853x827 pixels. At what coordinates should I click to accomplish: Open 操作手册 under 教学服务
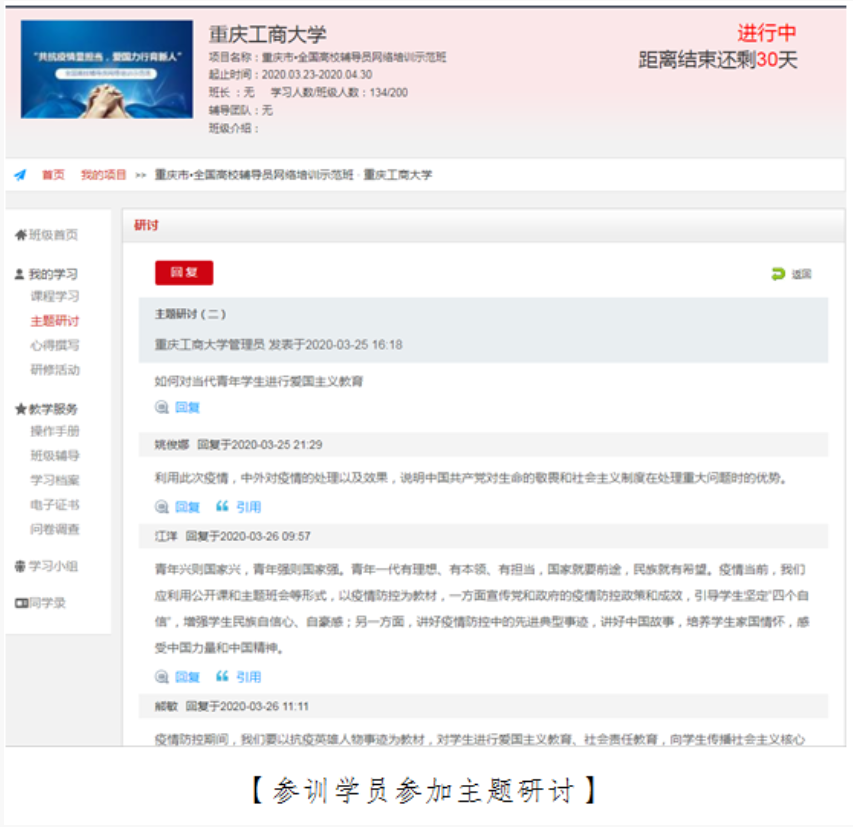55,432
